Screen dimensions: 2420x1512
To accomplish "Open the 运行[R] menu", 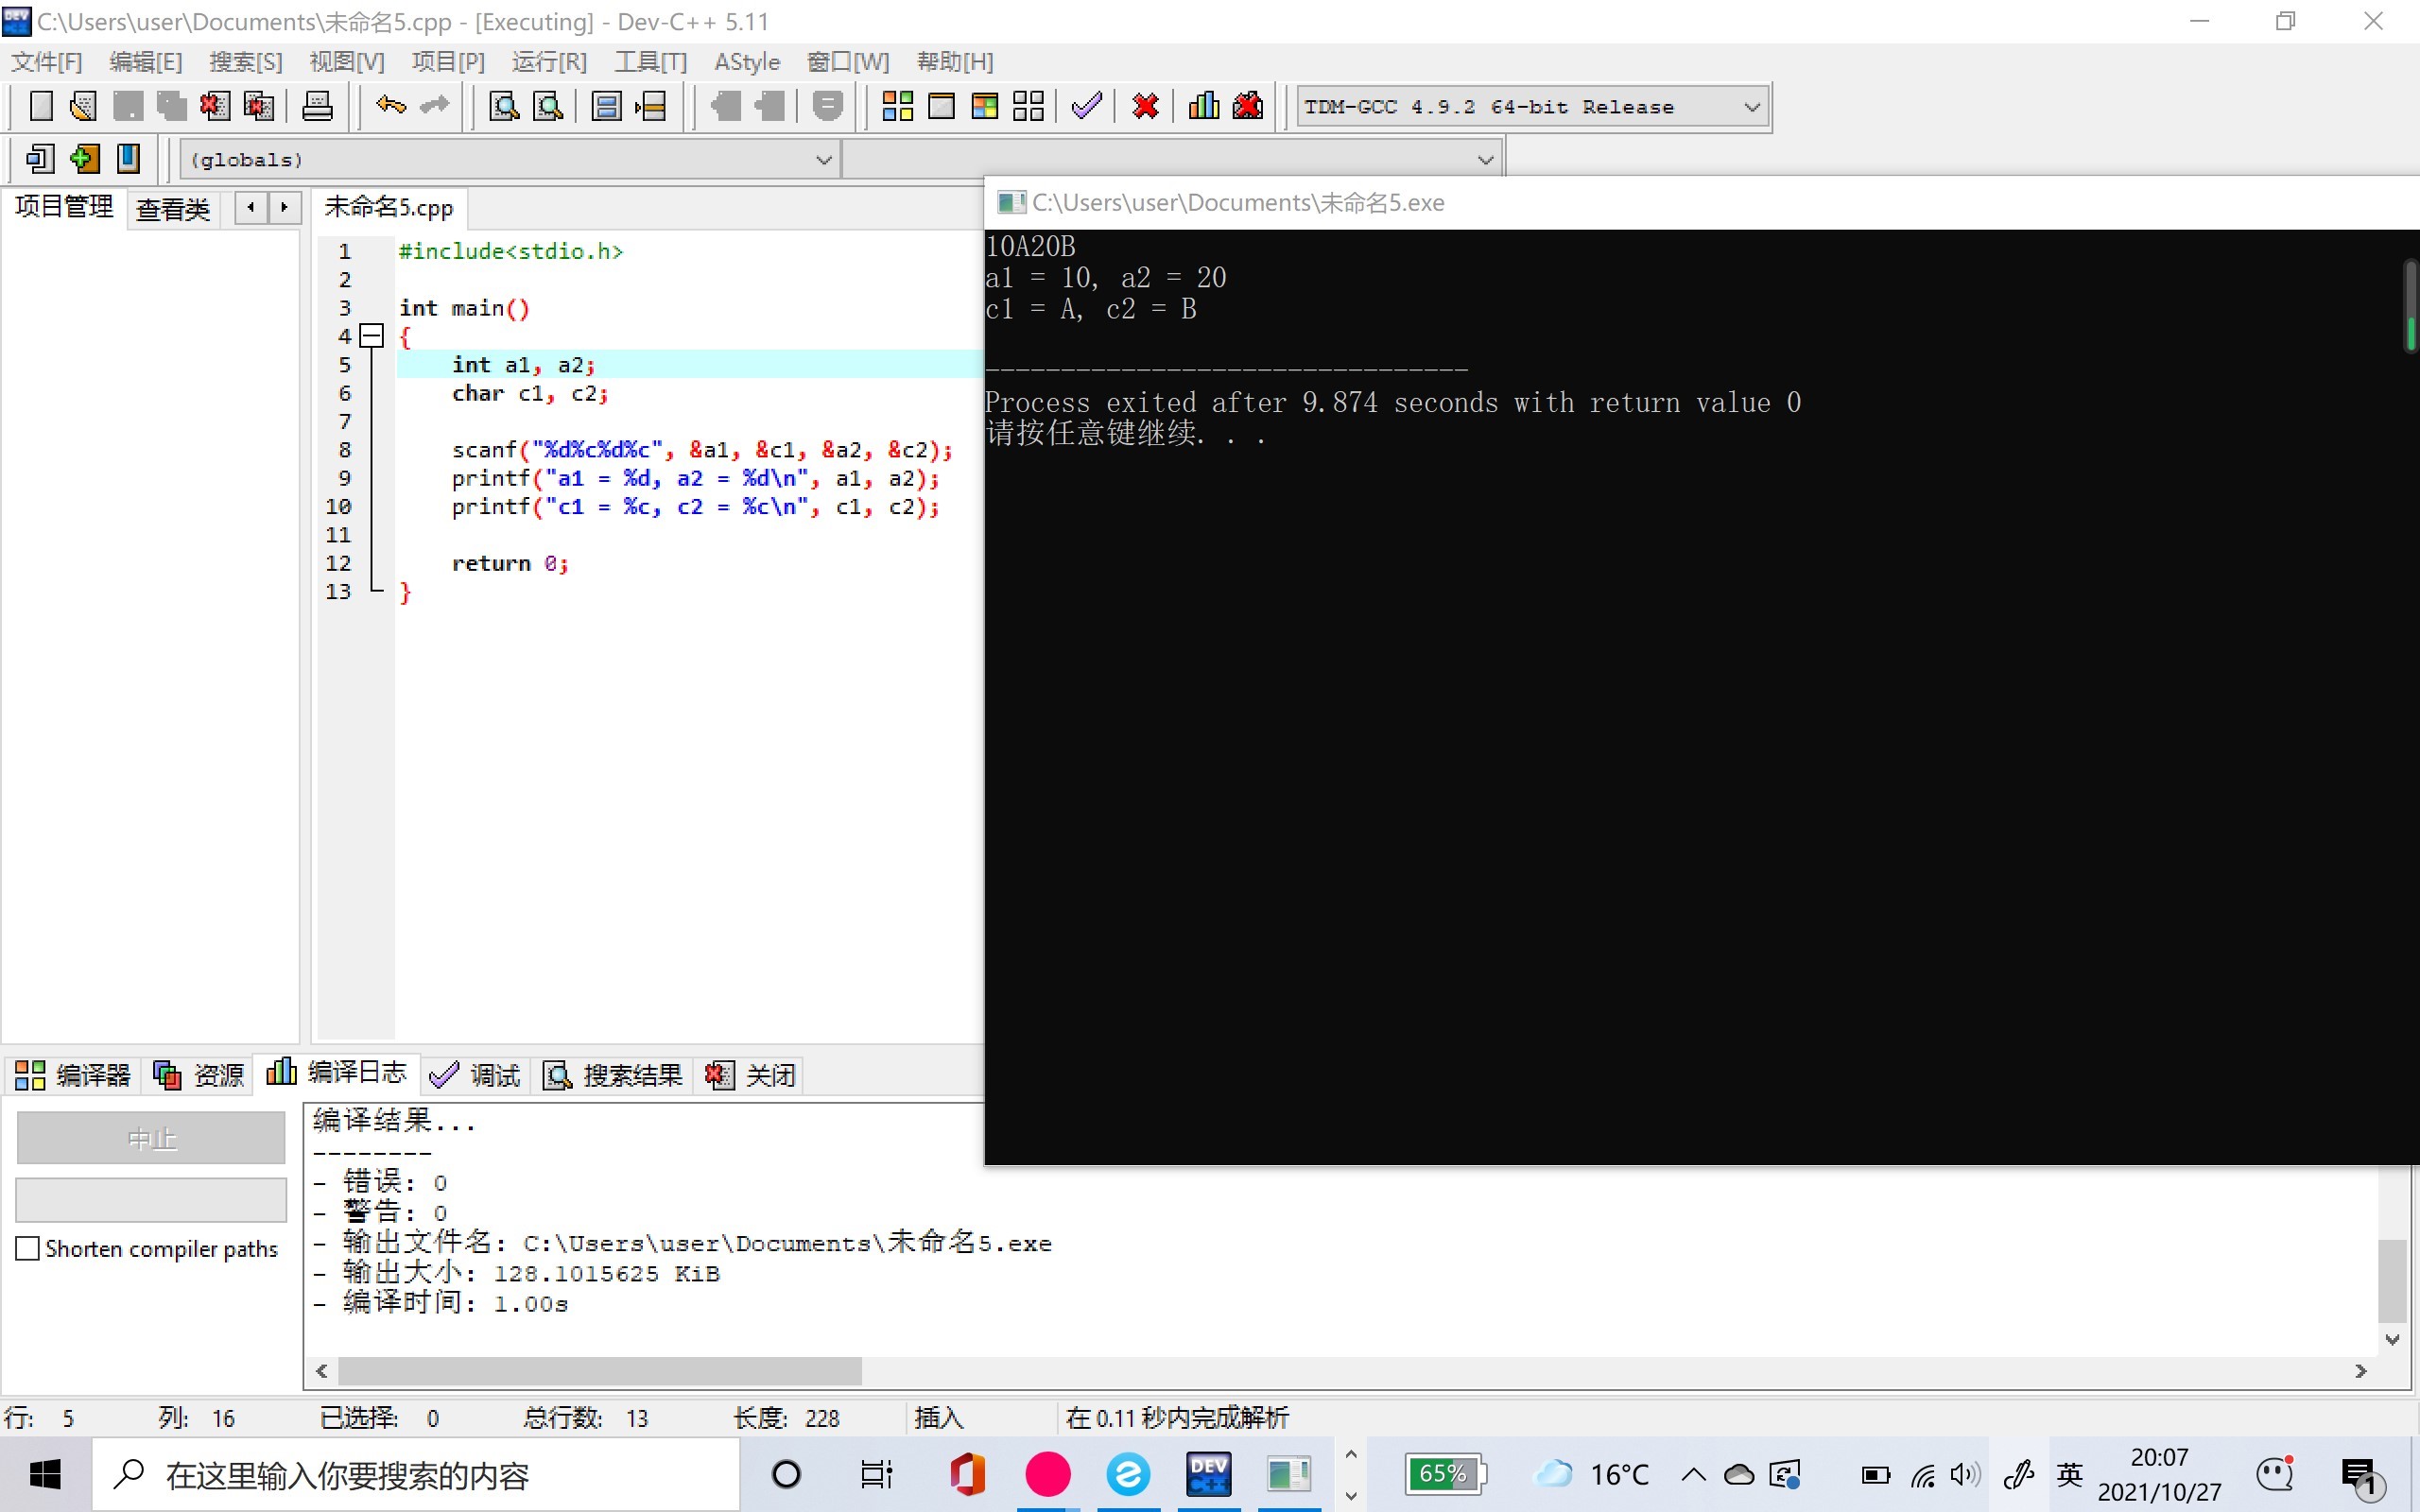I will click(549, 62).
